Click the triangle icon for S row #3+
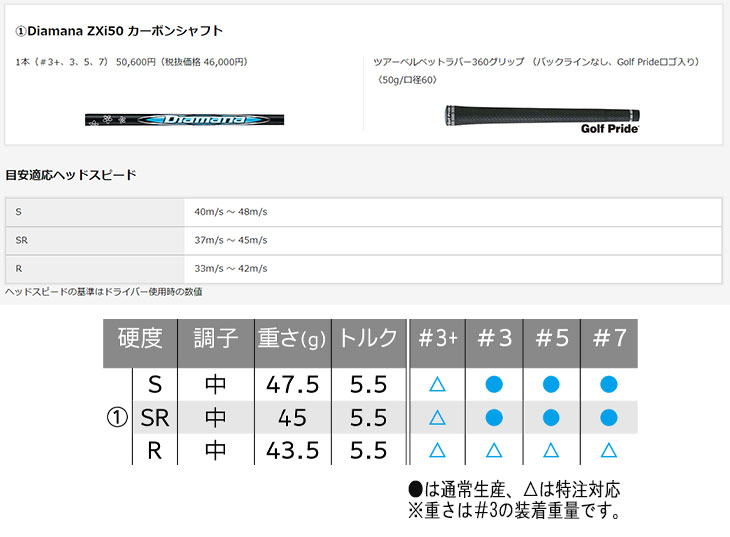 tap(437, 385)
